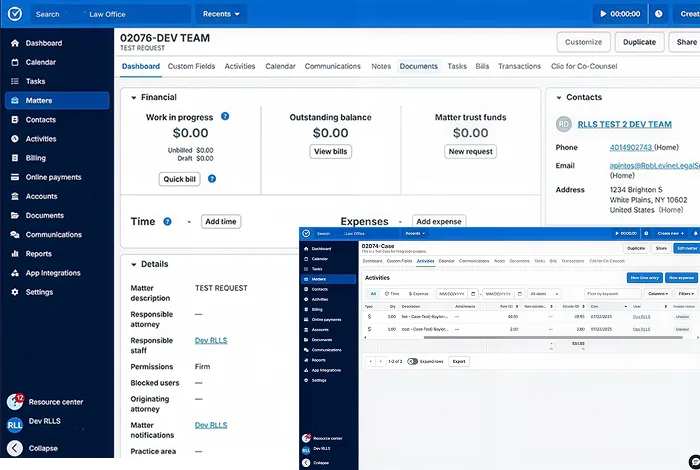Switch to the main Communications tab
The height and width of the screenshot is (470, 700).
tap(333, 66)
